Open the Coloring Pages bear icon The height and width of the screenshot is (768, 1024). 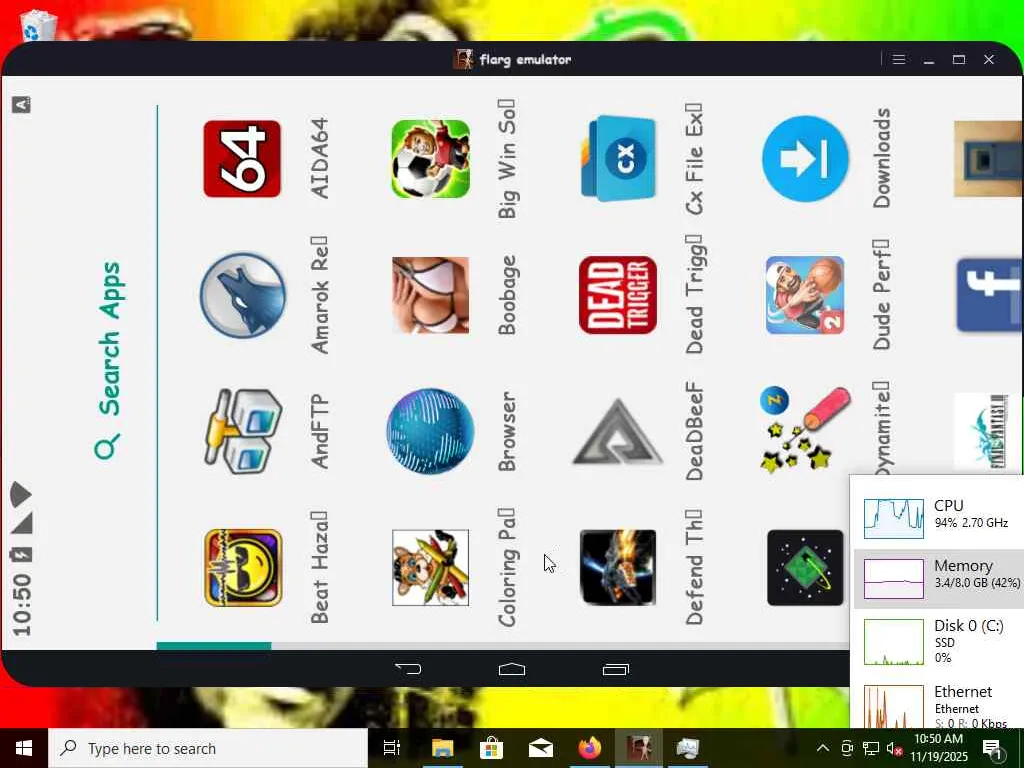coord(430,568)
